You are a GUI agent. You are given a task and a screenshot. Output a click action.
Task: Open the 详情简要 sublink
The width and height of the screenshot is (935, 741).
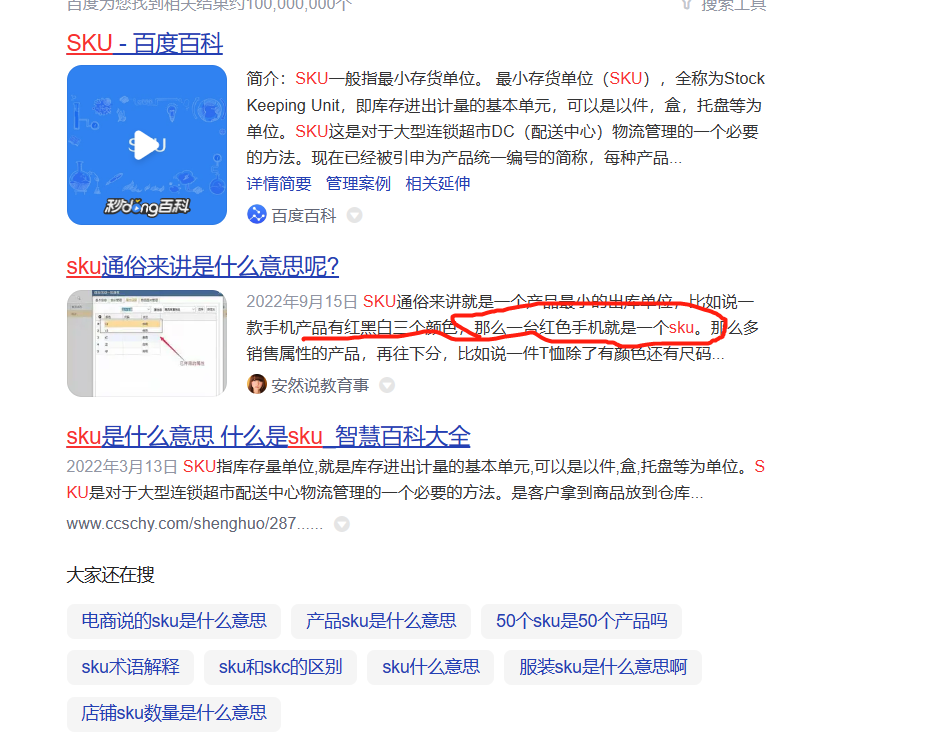point(279,184)
